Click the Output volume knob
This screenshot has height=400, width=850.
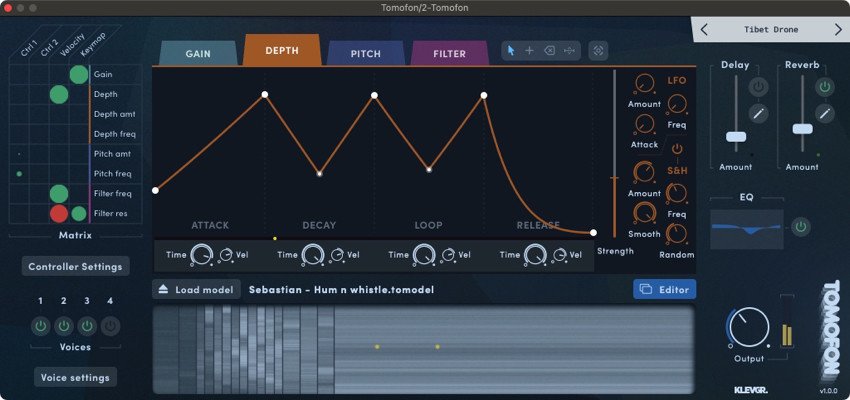pyautogui.click(x=749, y=327)
